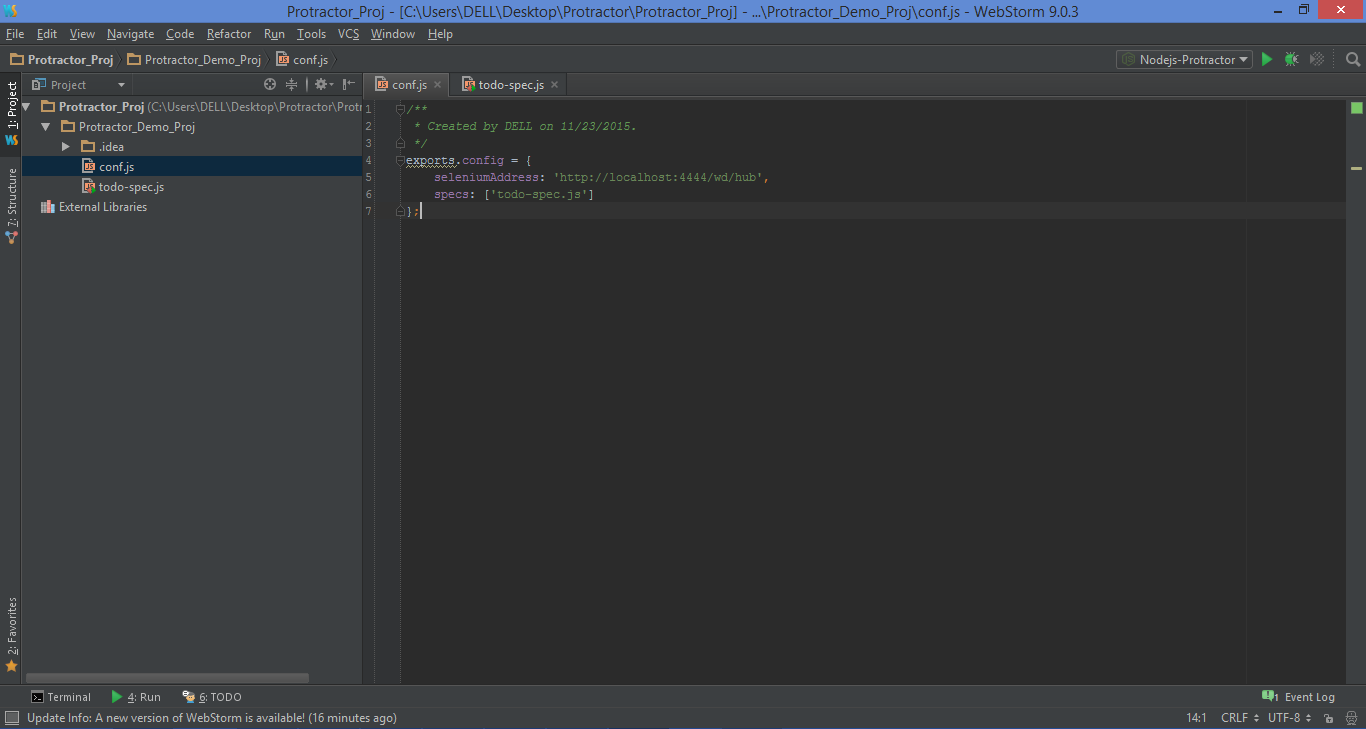The image size is (1366, 729).
Task: Fold the closing brace region on line 7
Action: tap(400, 211)
